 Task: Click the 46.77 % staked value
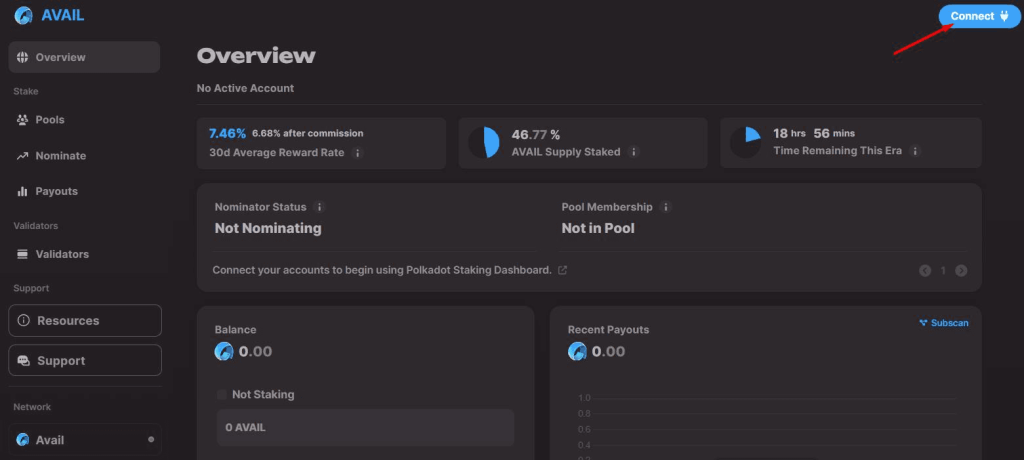click(x=536, y=135)
